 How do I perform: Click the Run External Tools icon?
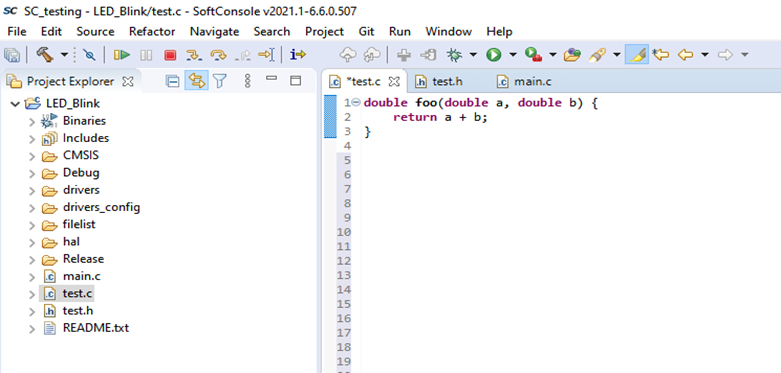(533, 55)
